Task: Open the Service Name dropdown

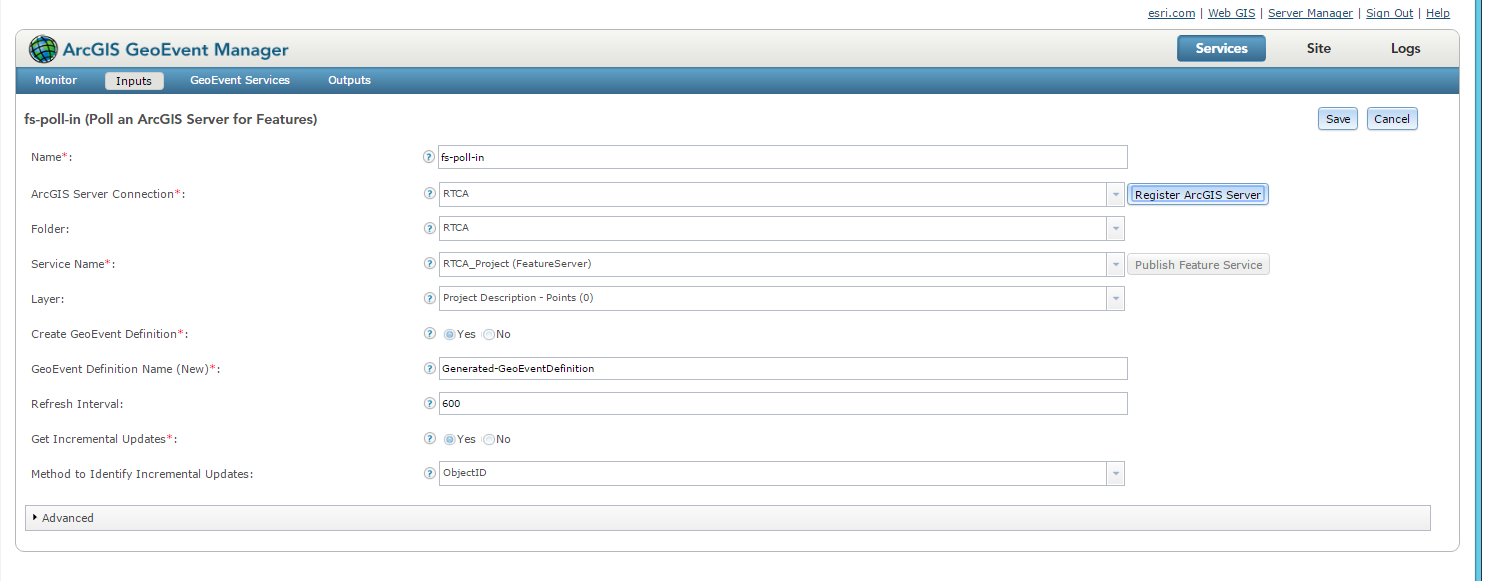Action: coord(1115,264)
